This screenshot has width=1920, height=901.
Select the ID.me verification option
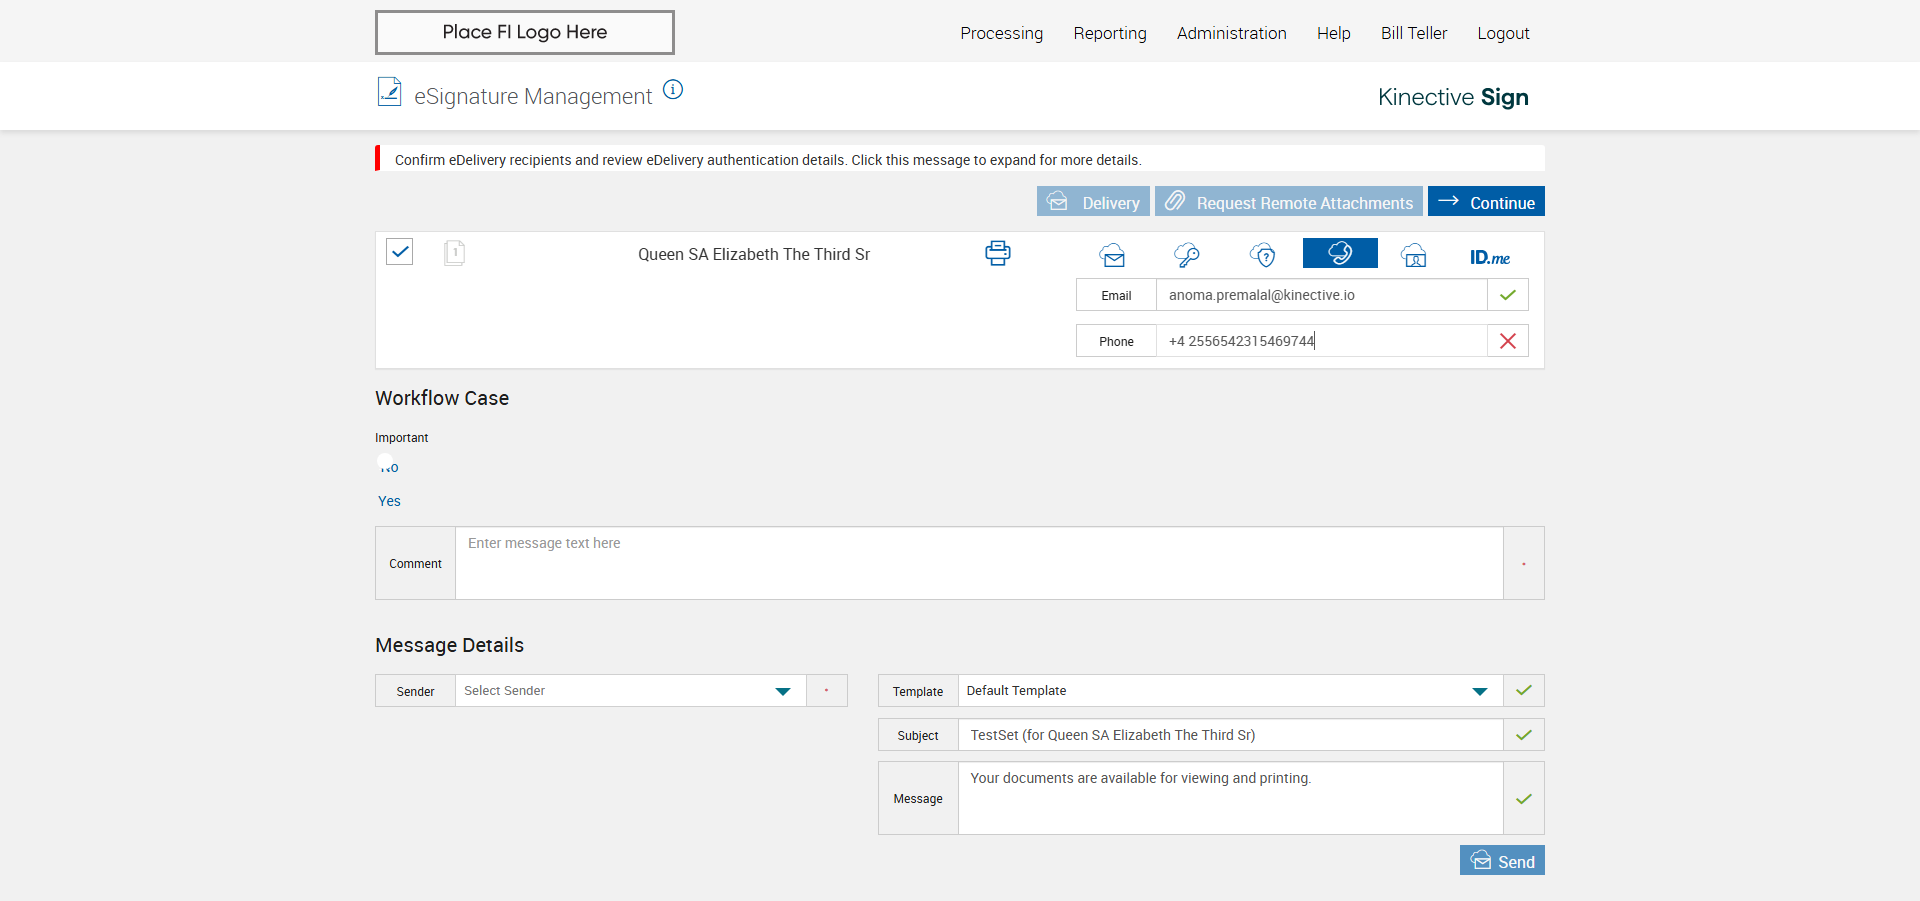point(1489,257)
